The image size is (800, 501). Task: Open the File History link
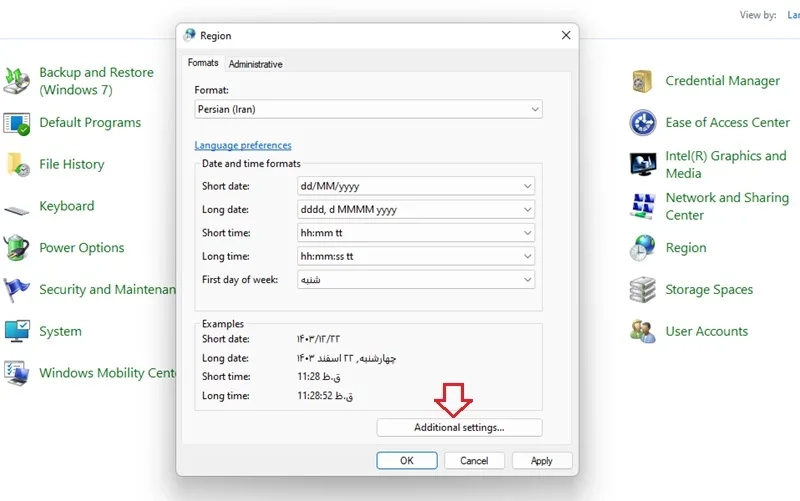click(72, 164)
